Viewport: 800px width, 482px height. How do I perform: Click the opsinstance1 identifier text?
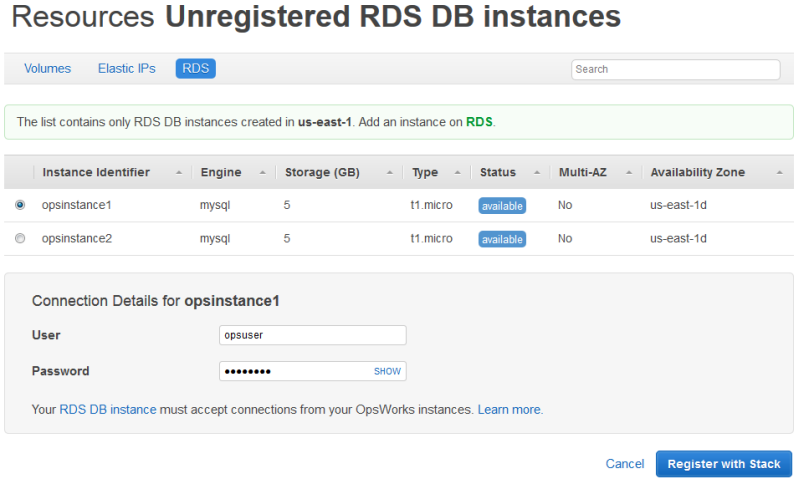tap(77, 205)
